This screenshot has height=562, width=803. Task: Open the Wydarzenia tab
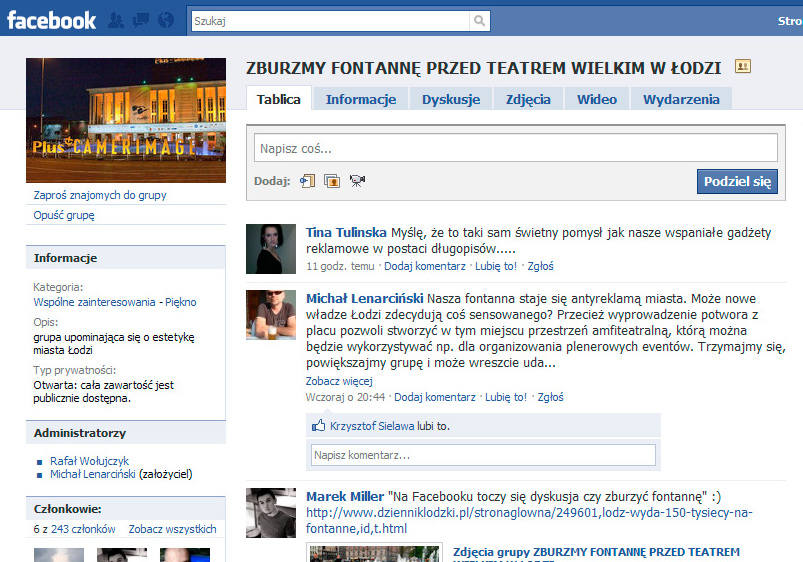click(x=681, y=99)
